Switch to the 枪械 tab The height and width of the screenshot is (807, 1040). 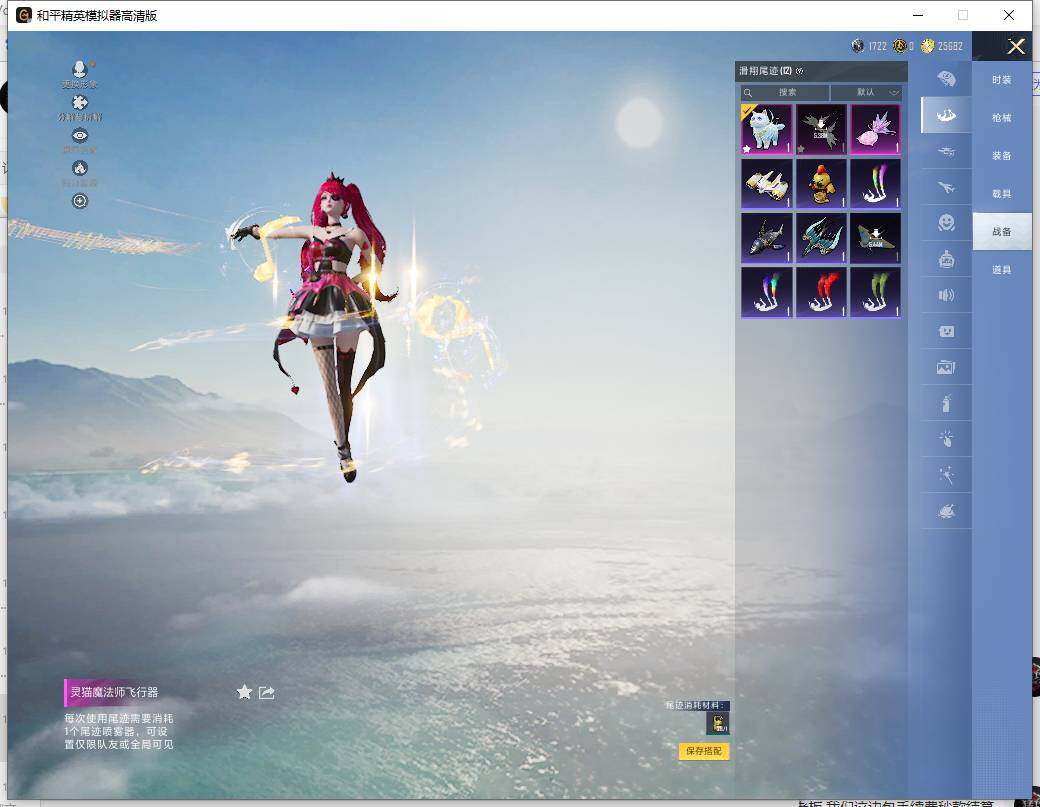pos(1002,117)
